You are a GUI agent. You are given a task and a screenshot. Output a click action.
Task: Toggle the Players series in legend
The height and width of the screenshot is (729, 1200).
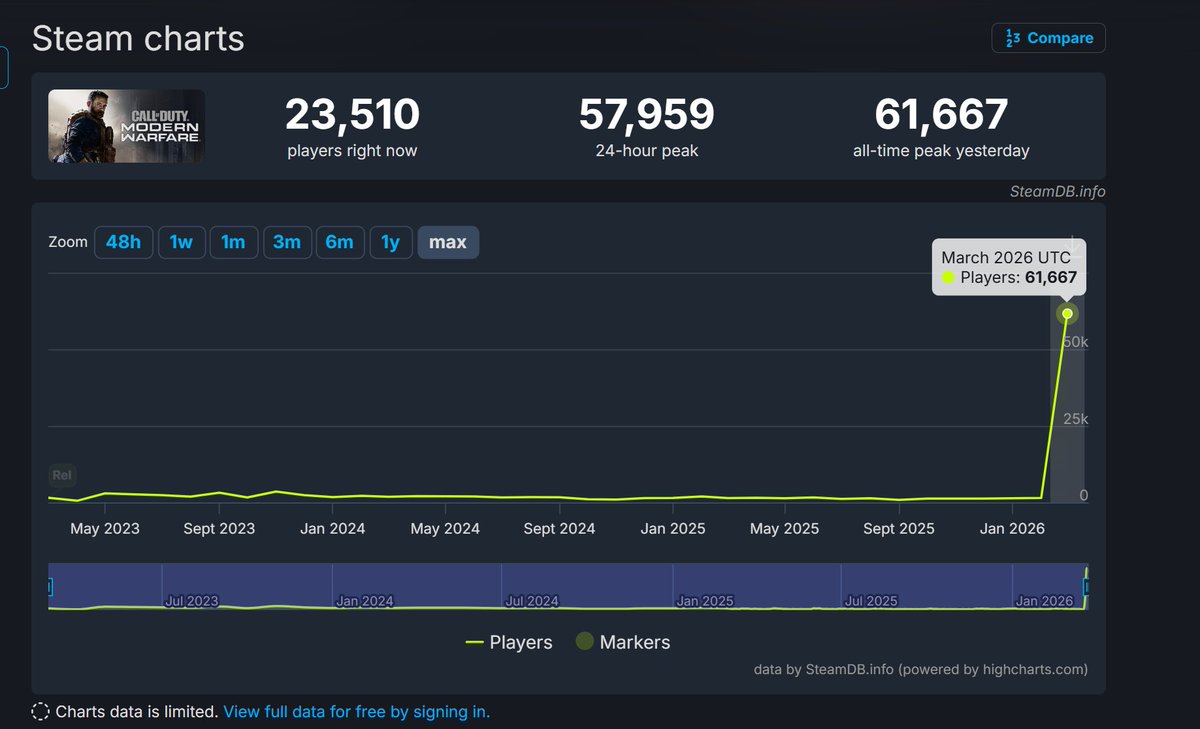[509, 642]
